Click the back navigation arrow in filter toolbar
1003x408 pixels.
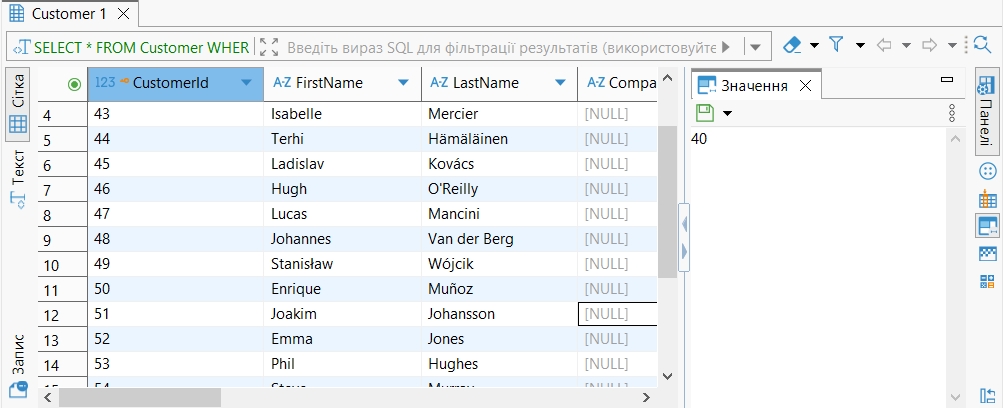[x=884, y=45]
